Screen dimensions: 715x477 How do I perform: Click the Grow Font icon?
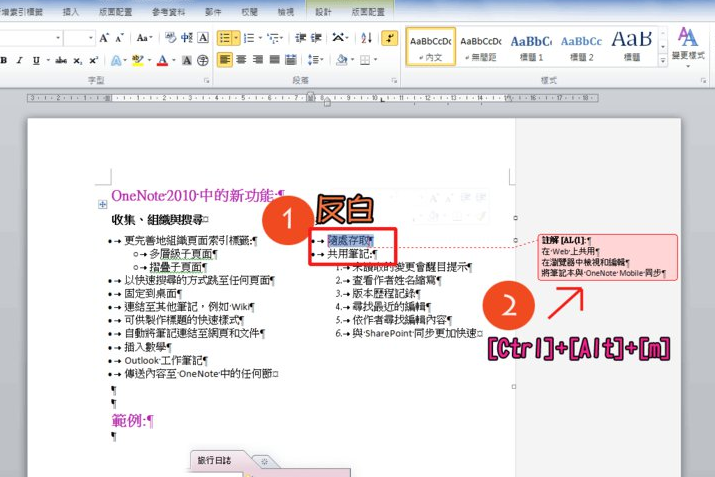coord(104,38)
